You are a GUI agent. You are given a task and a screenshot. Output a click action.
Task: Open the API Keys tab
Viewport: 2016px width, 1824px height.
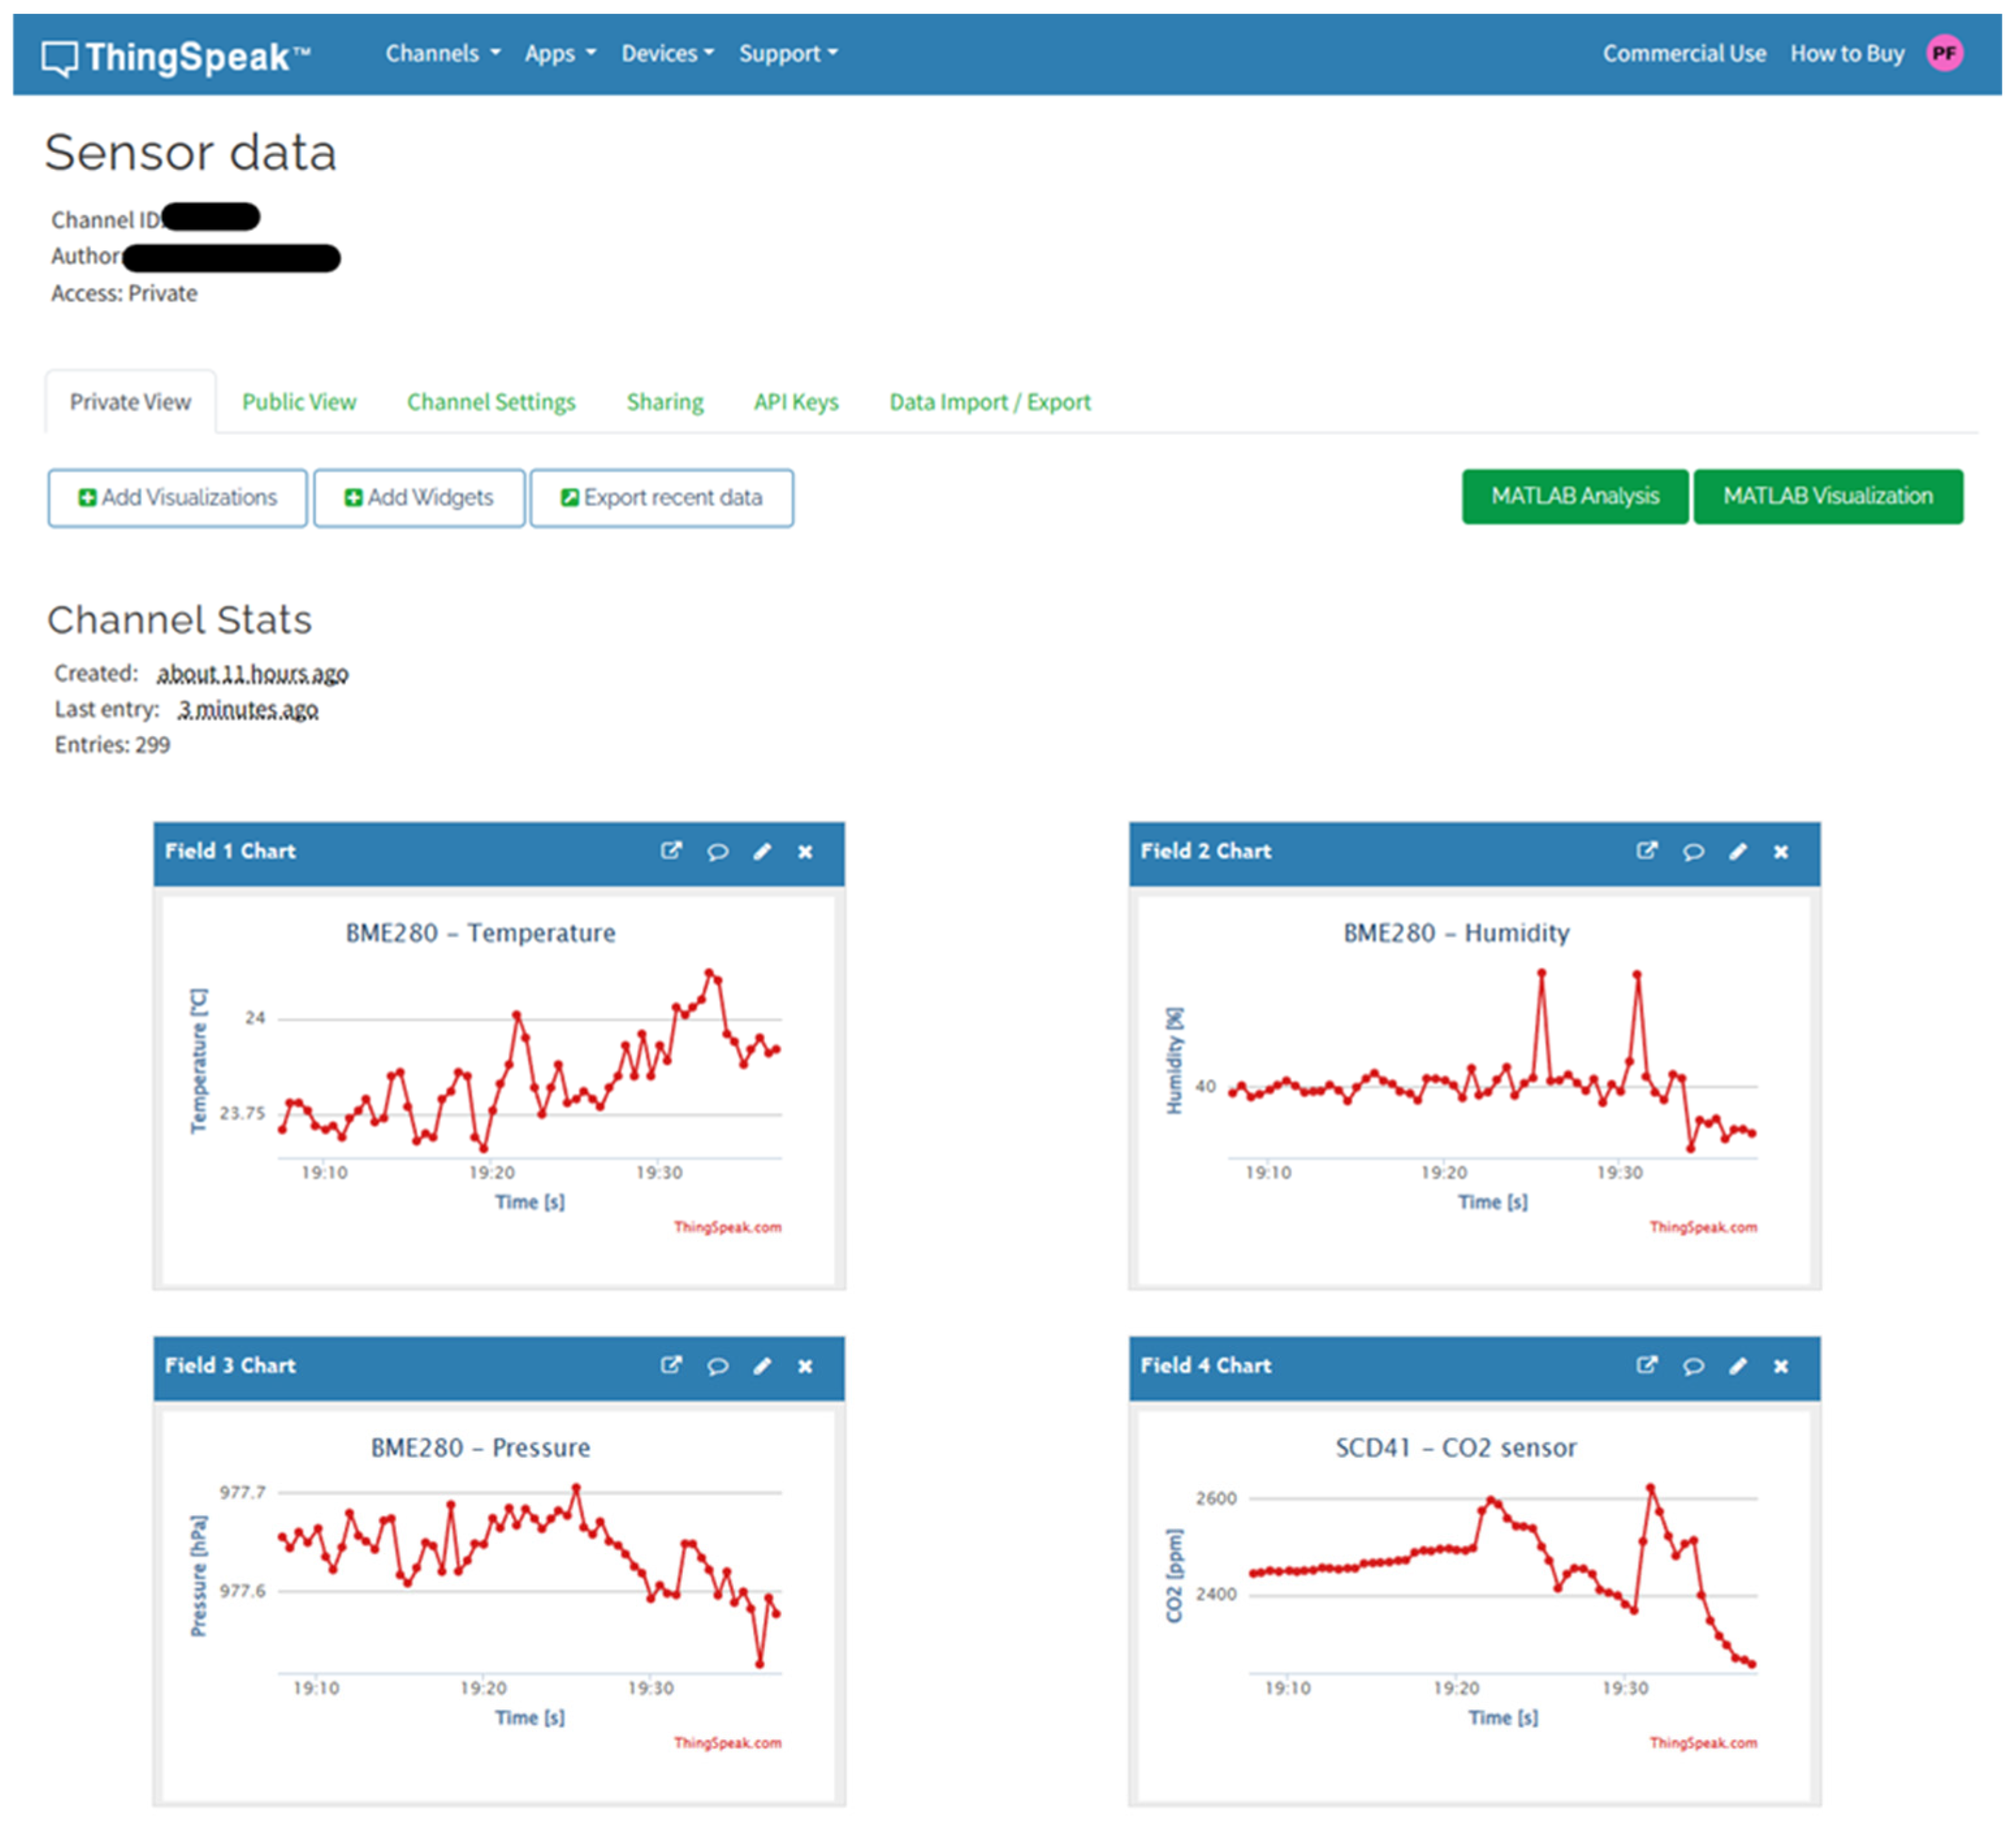click(x=796, y=402)
